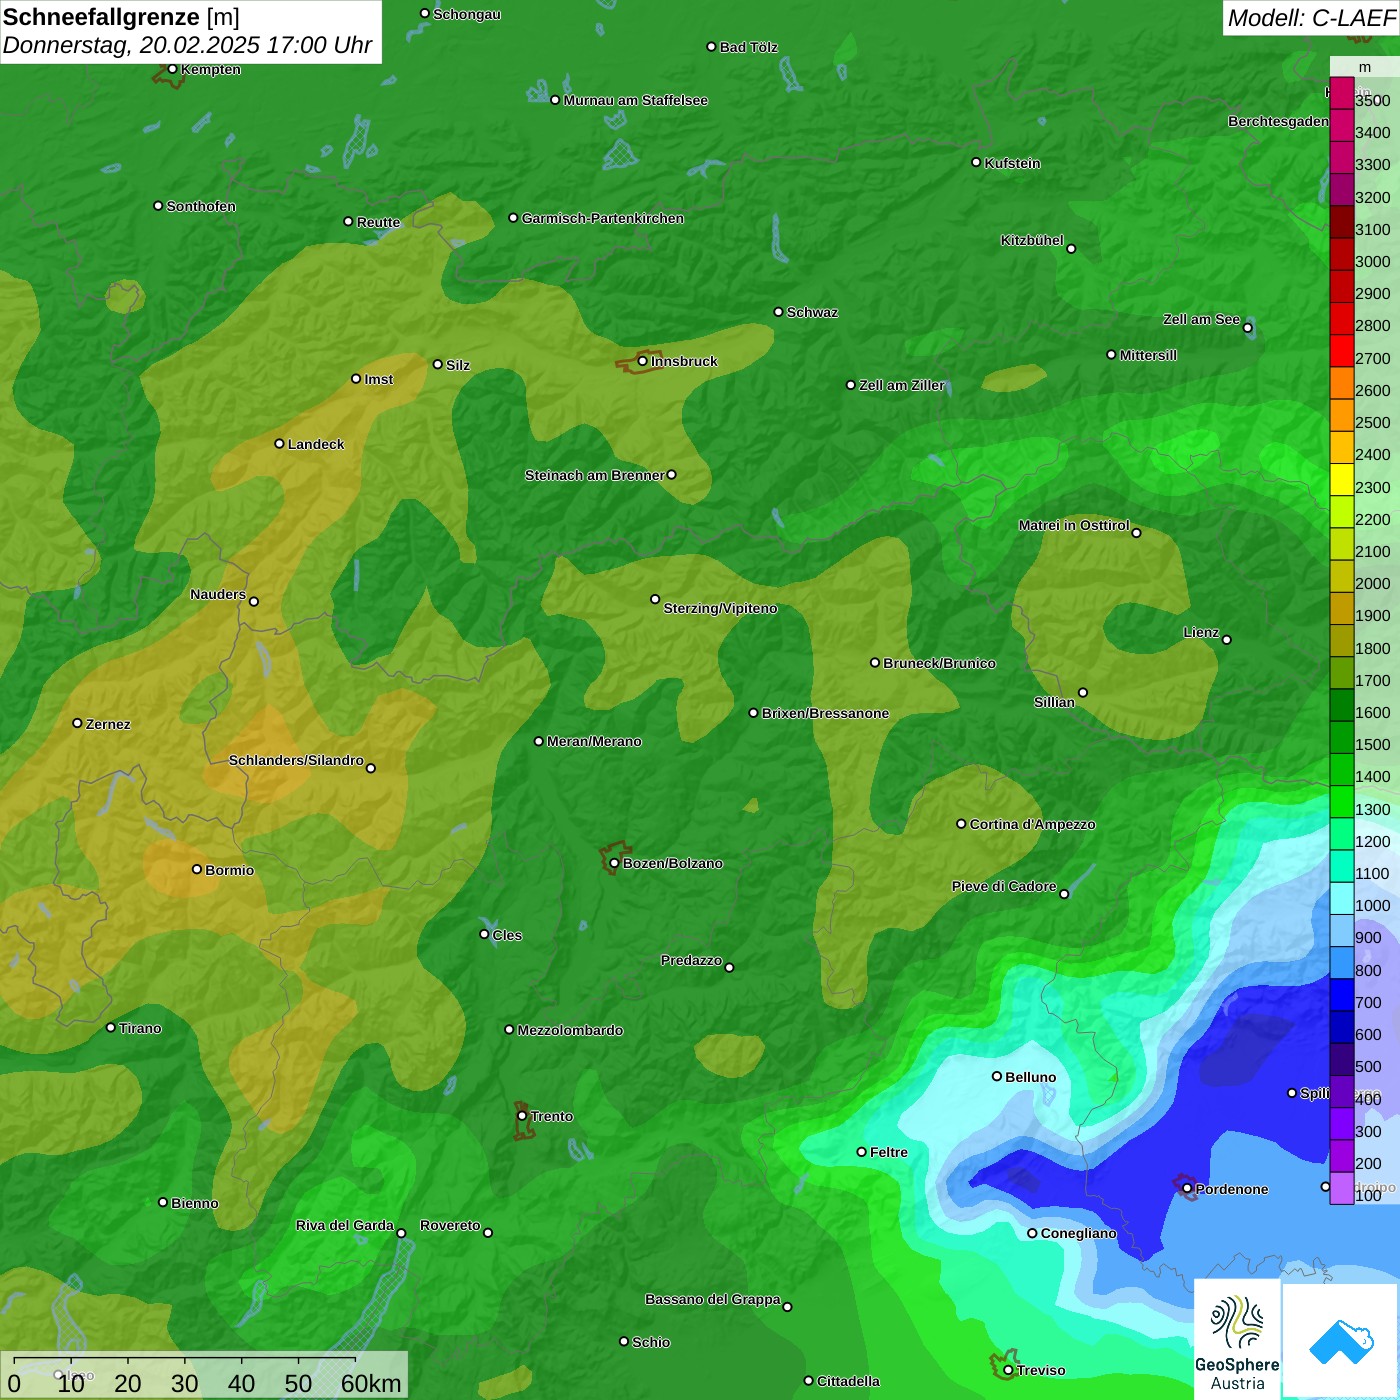The width and height of the screenshot is (1400, 1400).
Task: Click the 'Bruneck/Brunico' label
Action: pyautogui.click(x=940, y=663)
